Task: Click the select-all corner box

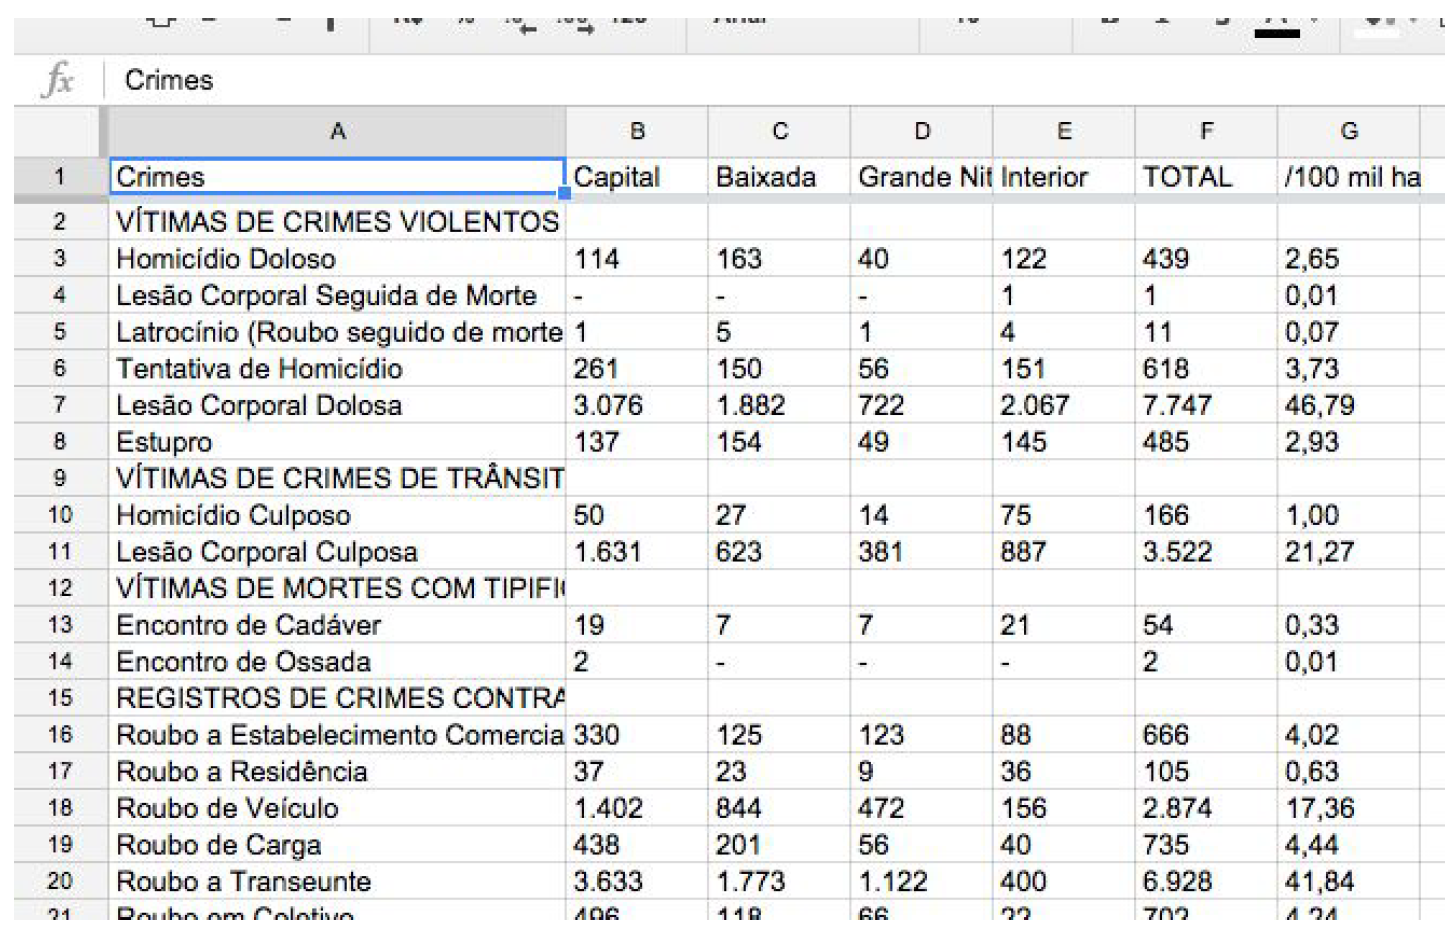Action: (60, 132)
